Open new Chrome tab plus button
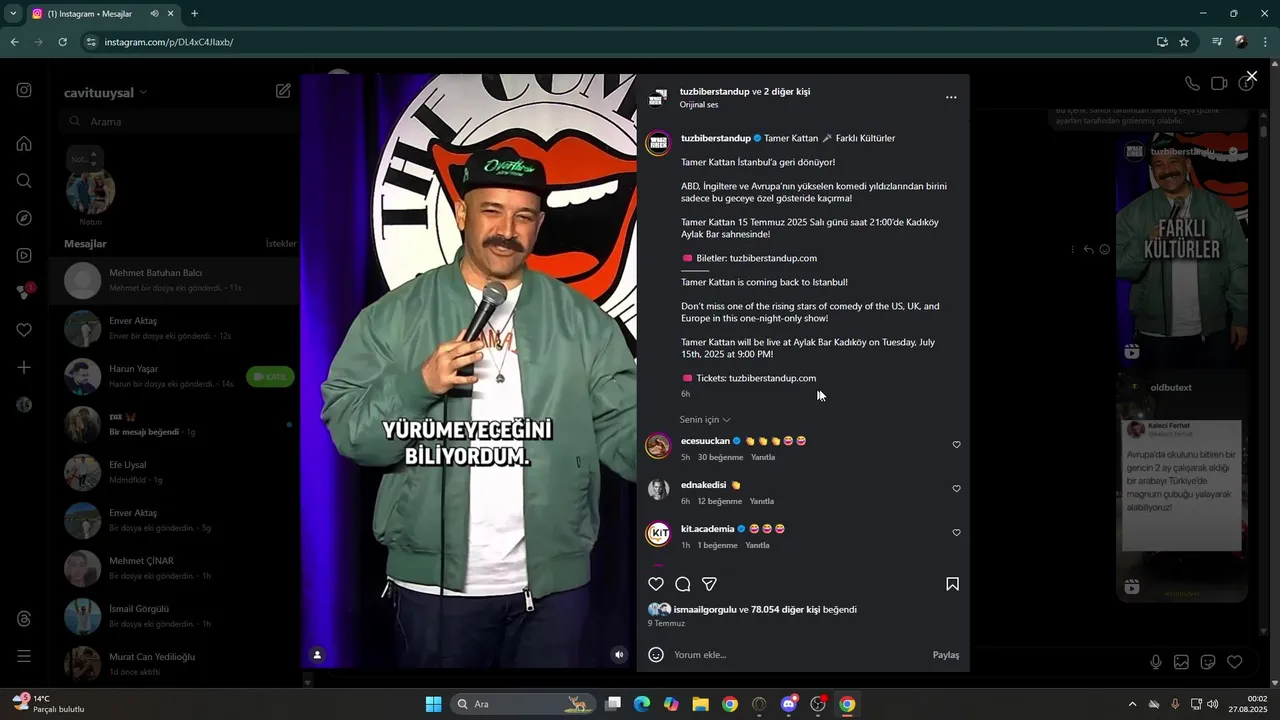Image resolution: width=1280 pixels, height=720 pixels. pos(194,14)
